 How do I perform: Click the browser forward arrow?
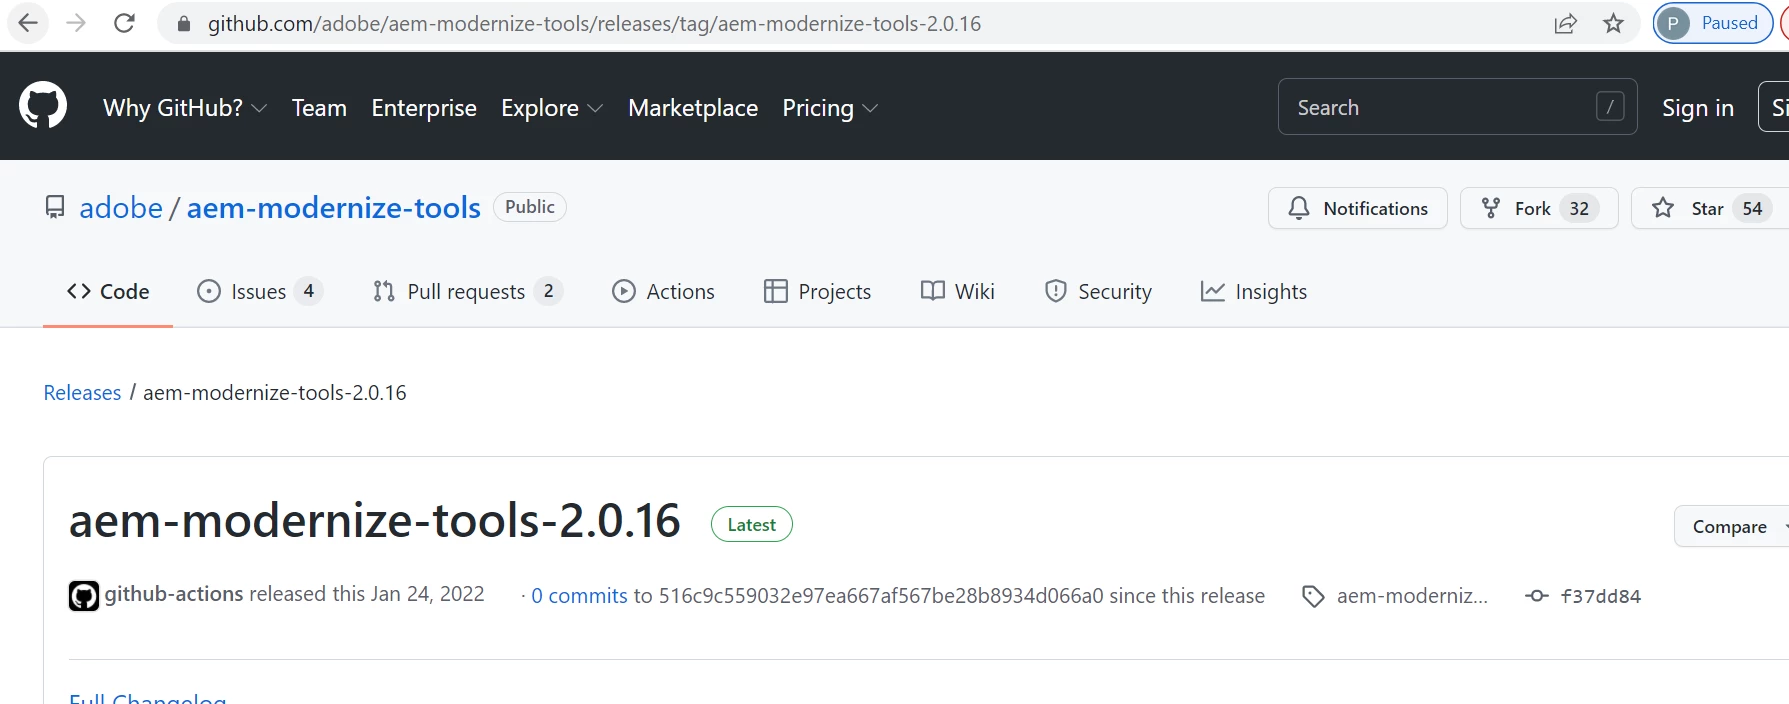[76, 23]
